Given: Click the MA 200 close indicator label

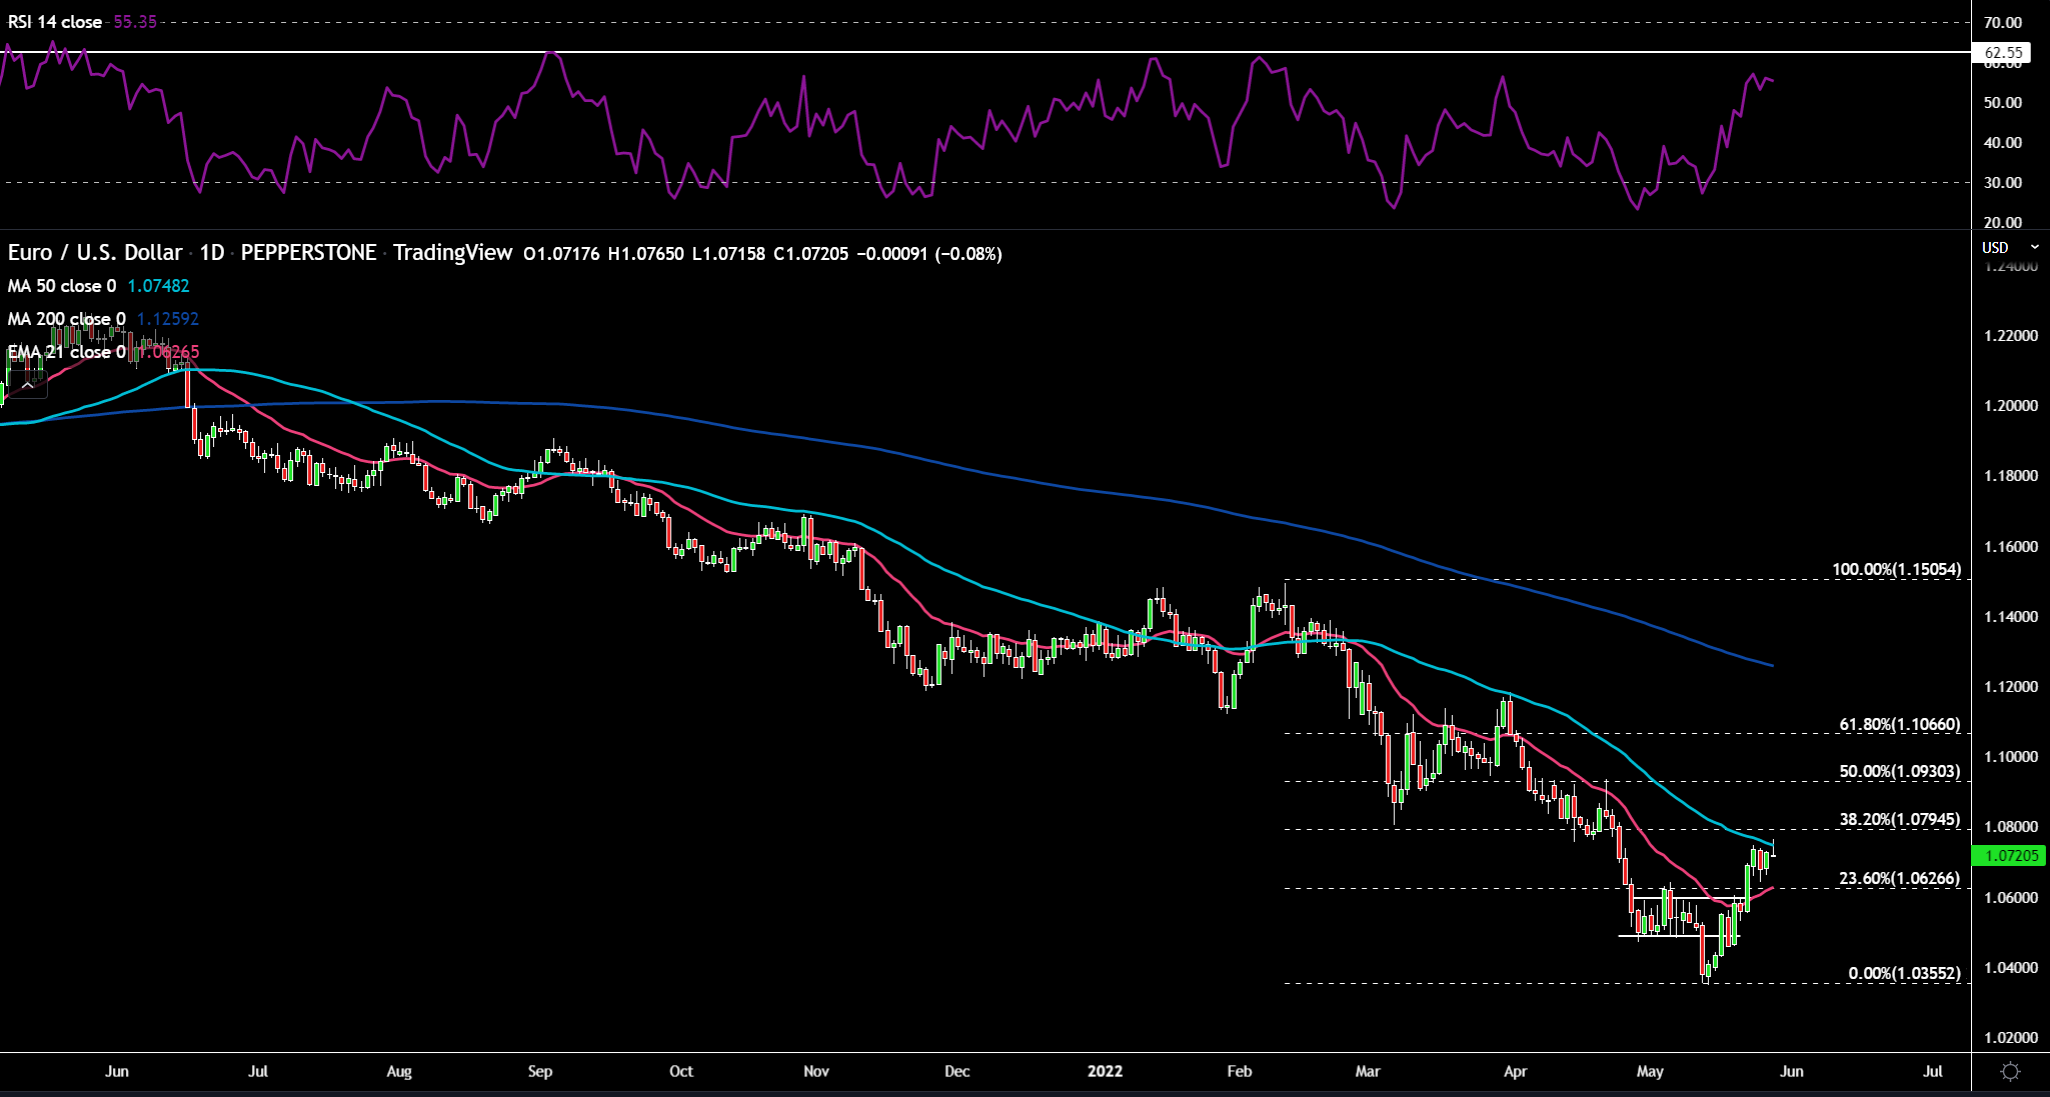Looking at the screenshot, I should [x=66, y=319].
